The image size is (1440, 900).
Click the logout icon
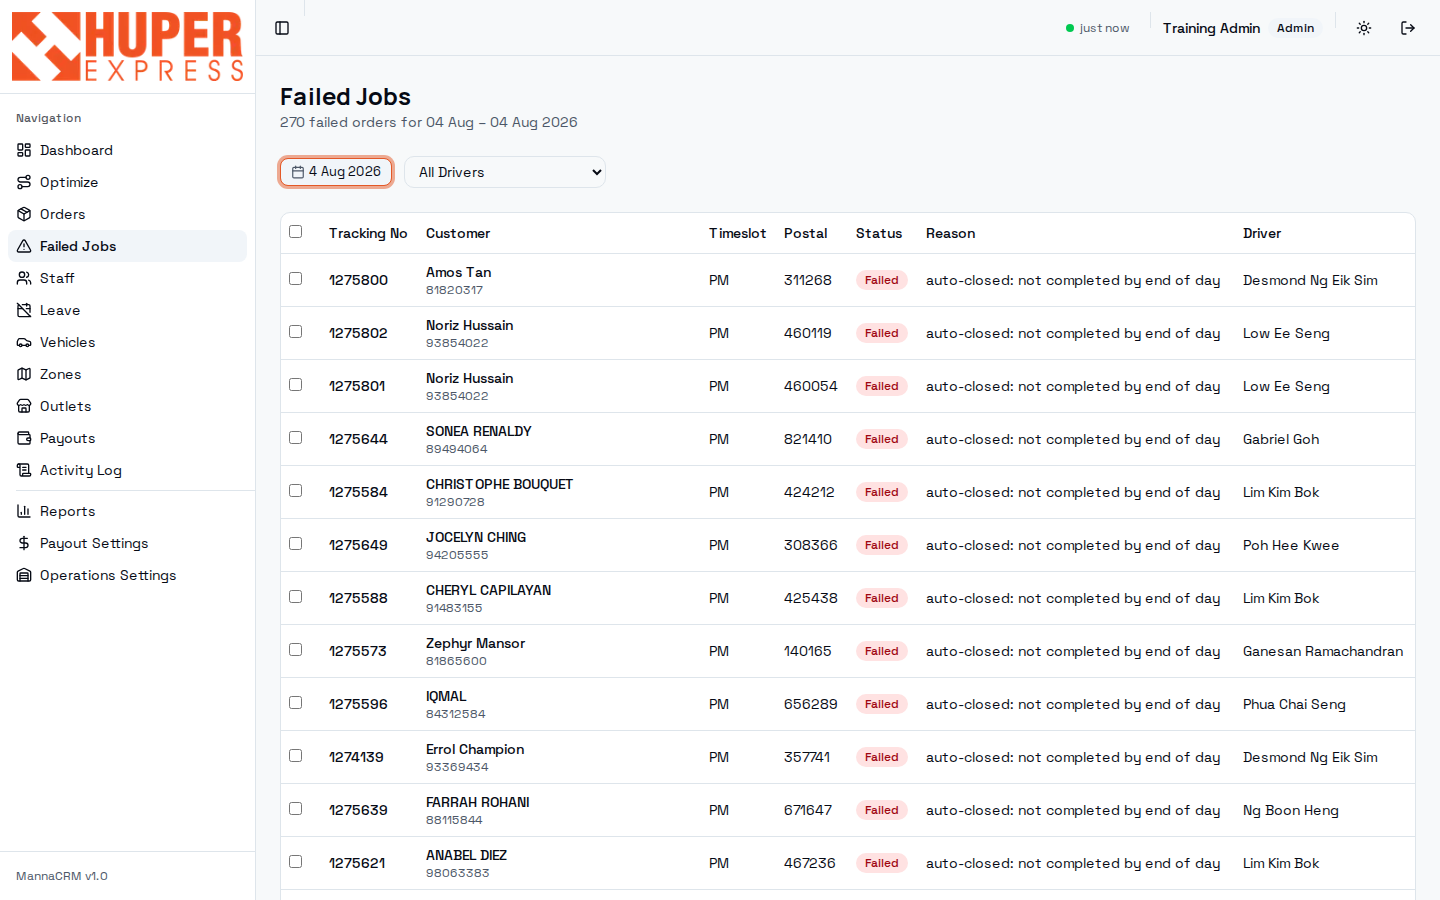1408,28
